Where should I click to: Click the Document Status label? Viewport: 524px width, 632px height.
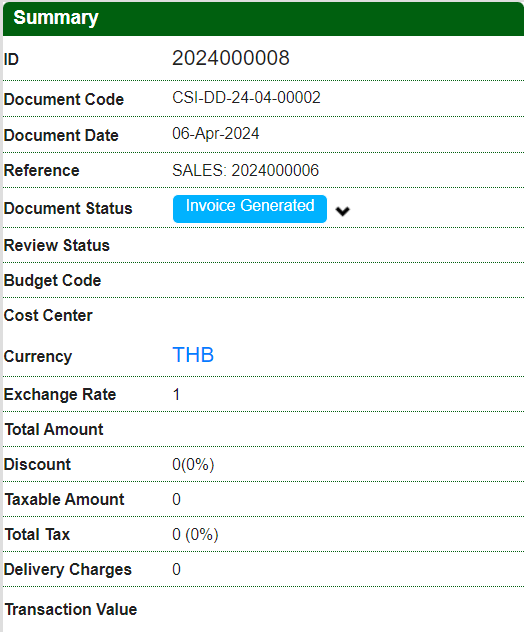tap(68, 208)
